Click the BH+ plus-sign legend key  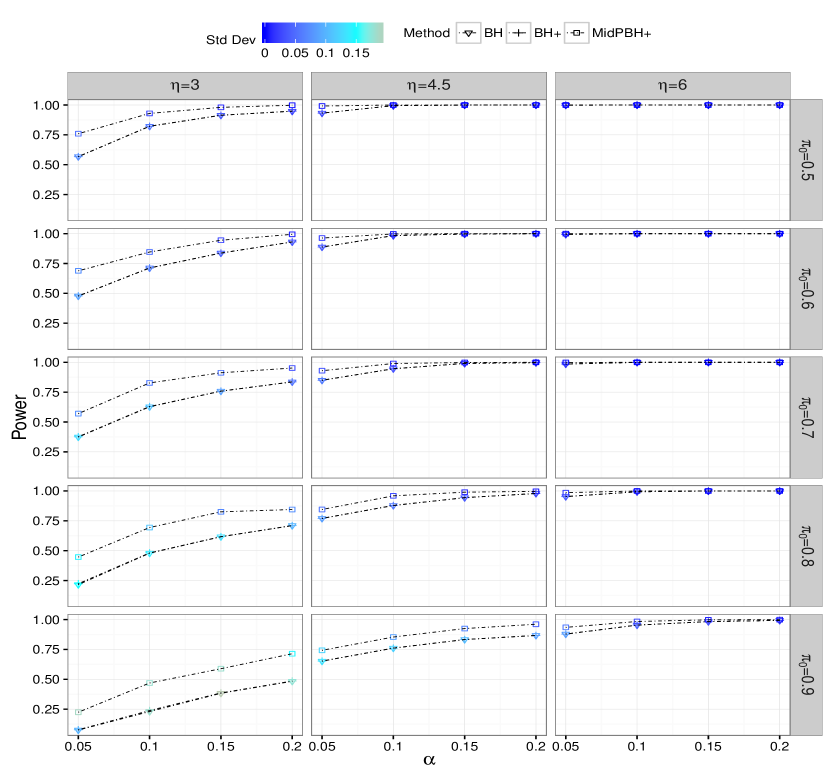(518, 33)
